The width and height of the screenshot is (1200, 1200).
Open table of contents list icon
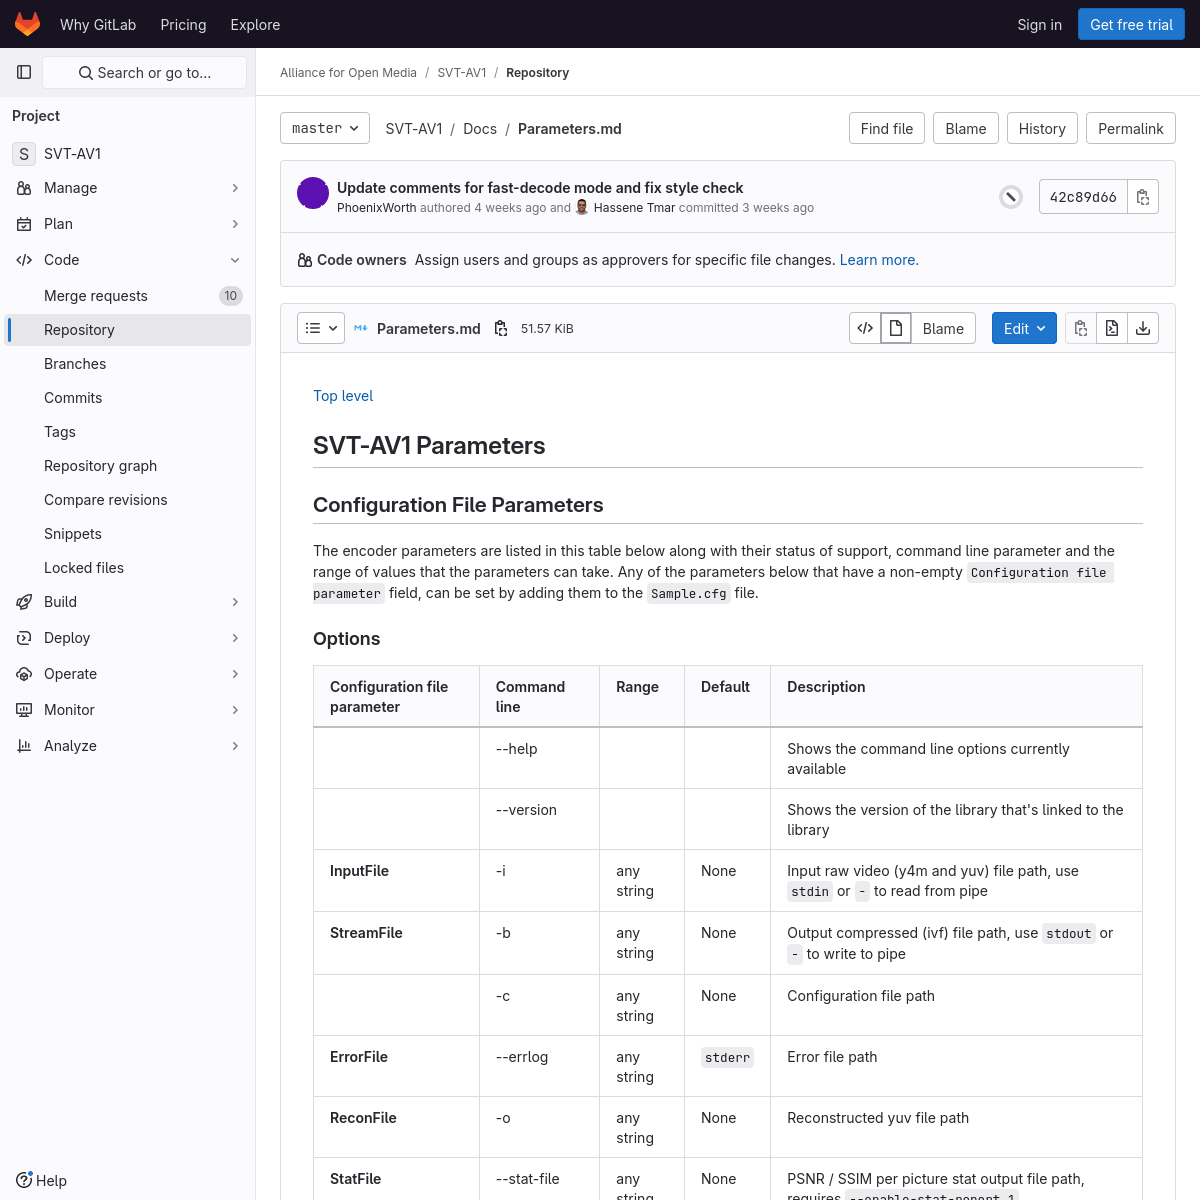(321, 328)
